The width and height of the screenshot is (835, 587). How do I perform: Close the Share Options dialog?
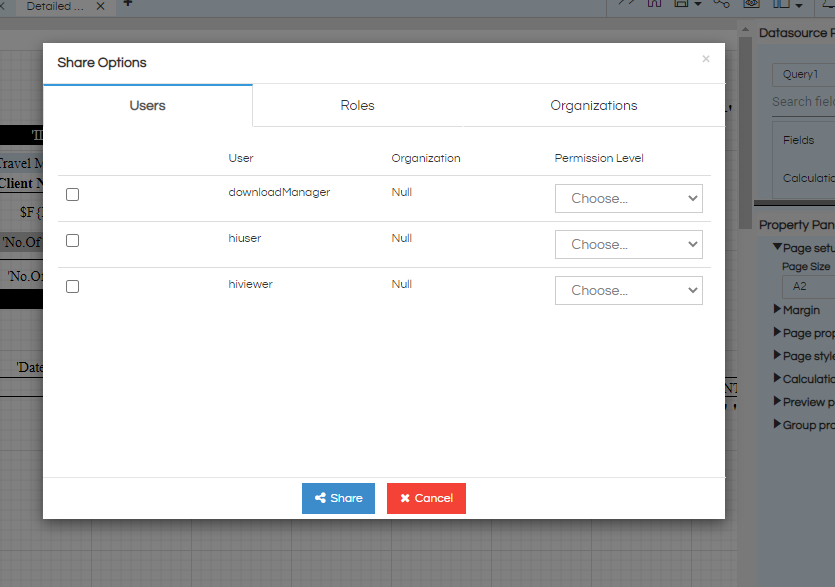[706, 59]
